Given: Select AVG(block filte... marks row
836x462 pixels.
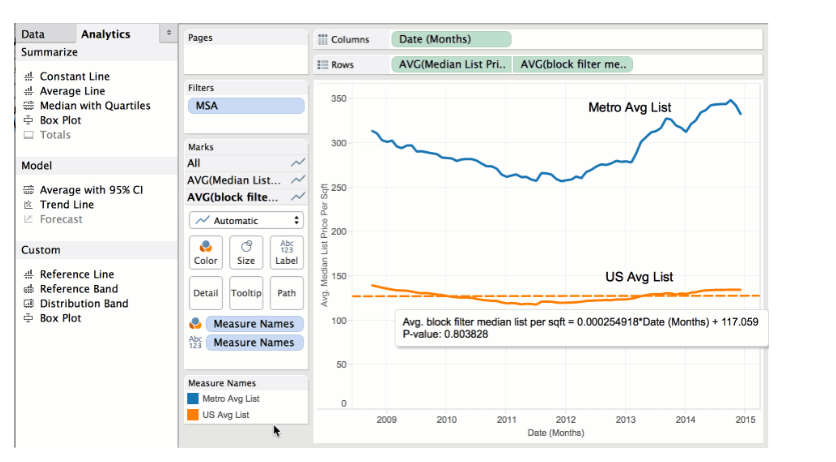Looking at the screenshot, I should click(x=246, y=197).
